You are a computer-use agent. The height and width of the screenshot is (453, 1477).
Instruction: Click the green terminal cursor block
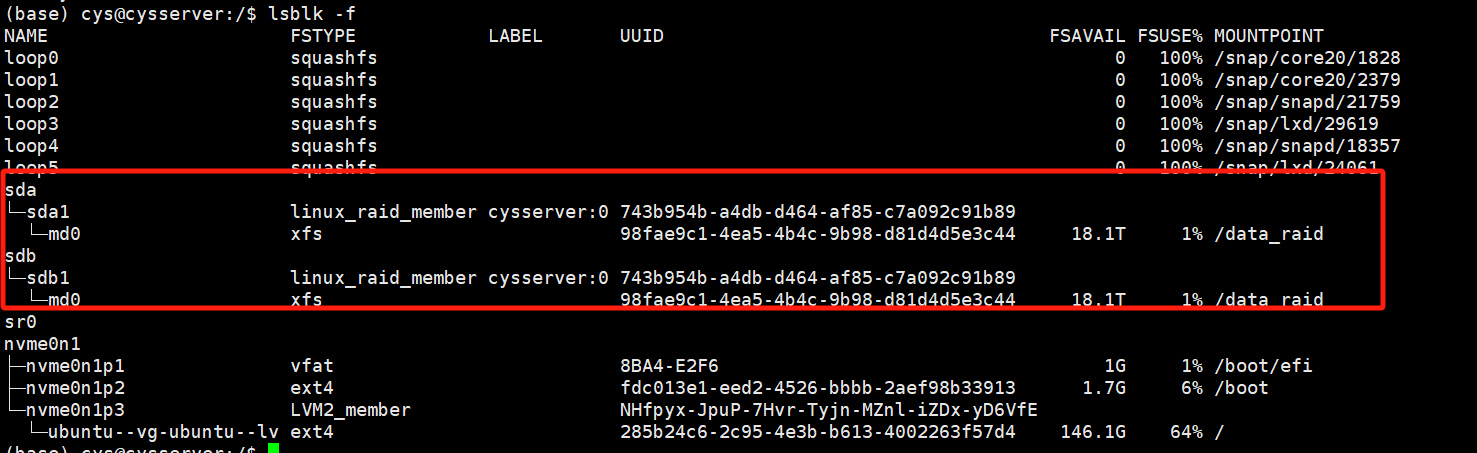[274, 448]
